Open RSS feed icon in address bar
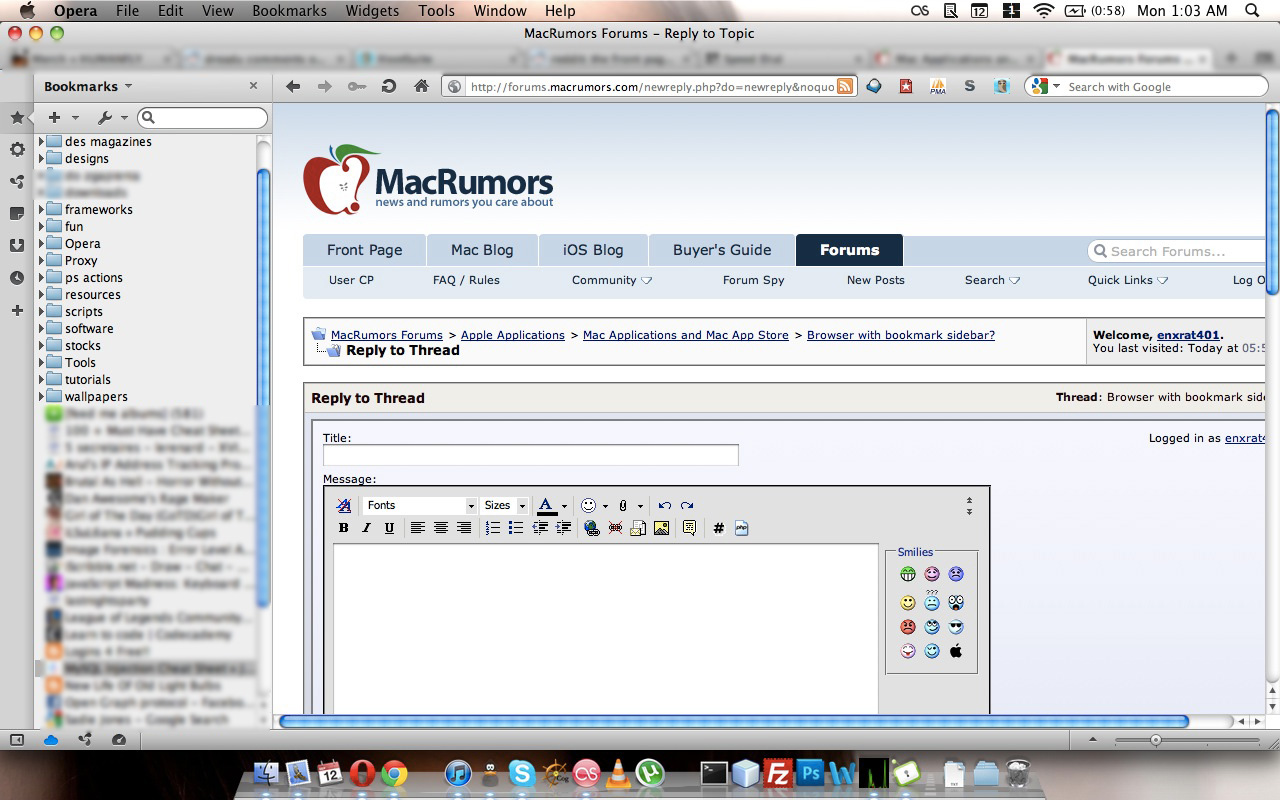This screenshot has width=1280, height=800. [845, 87]
